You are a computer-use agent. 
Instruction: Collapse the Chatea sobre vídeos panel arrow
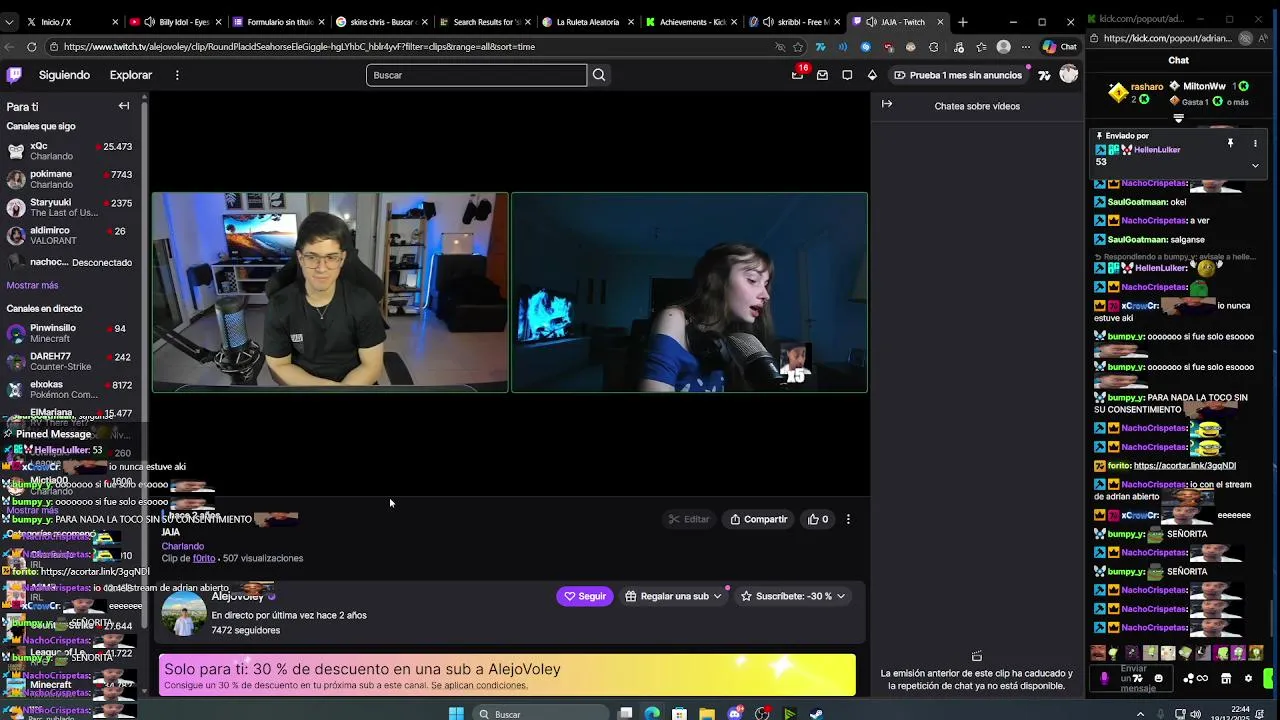[x=887, y=104]
